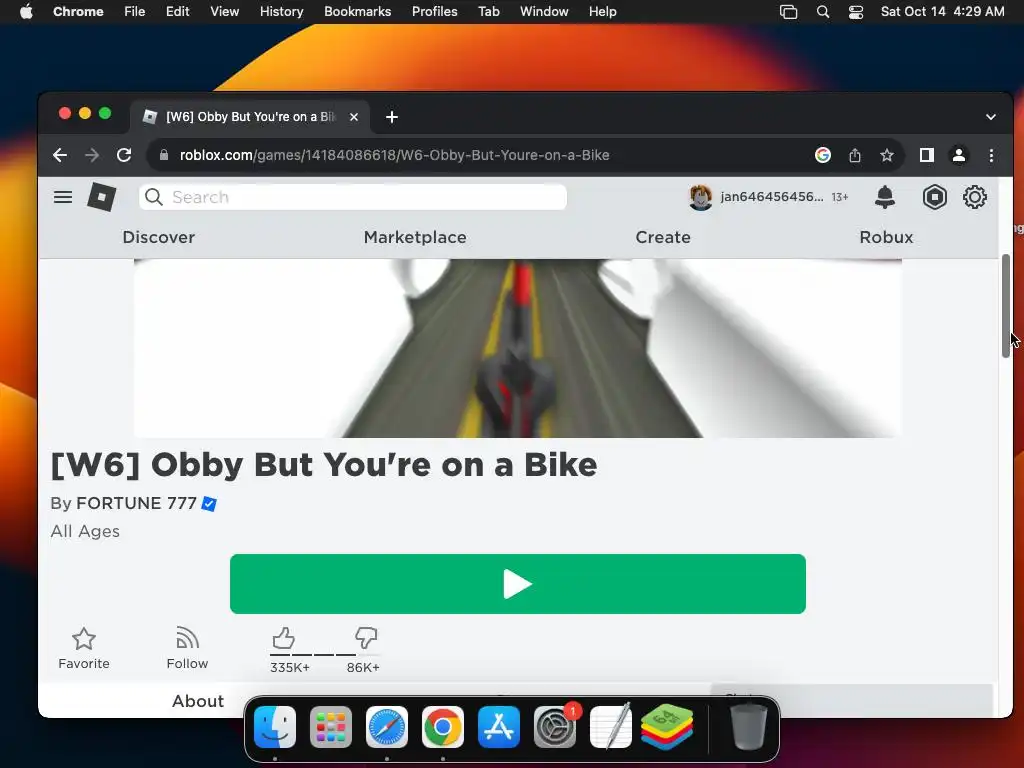The height and width of the screenshot is (768, 1024).
Task: Open the Robux balance hexagon icon
Action: (x=935, y=197)
